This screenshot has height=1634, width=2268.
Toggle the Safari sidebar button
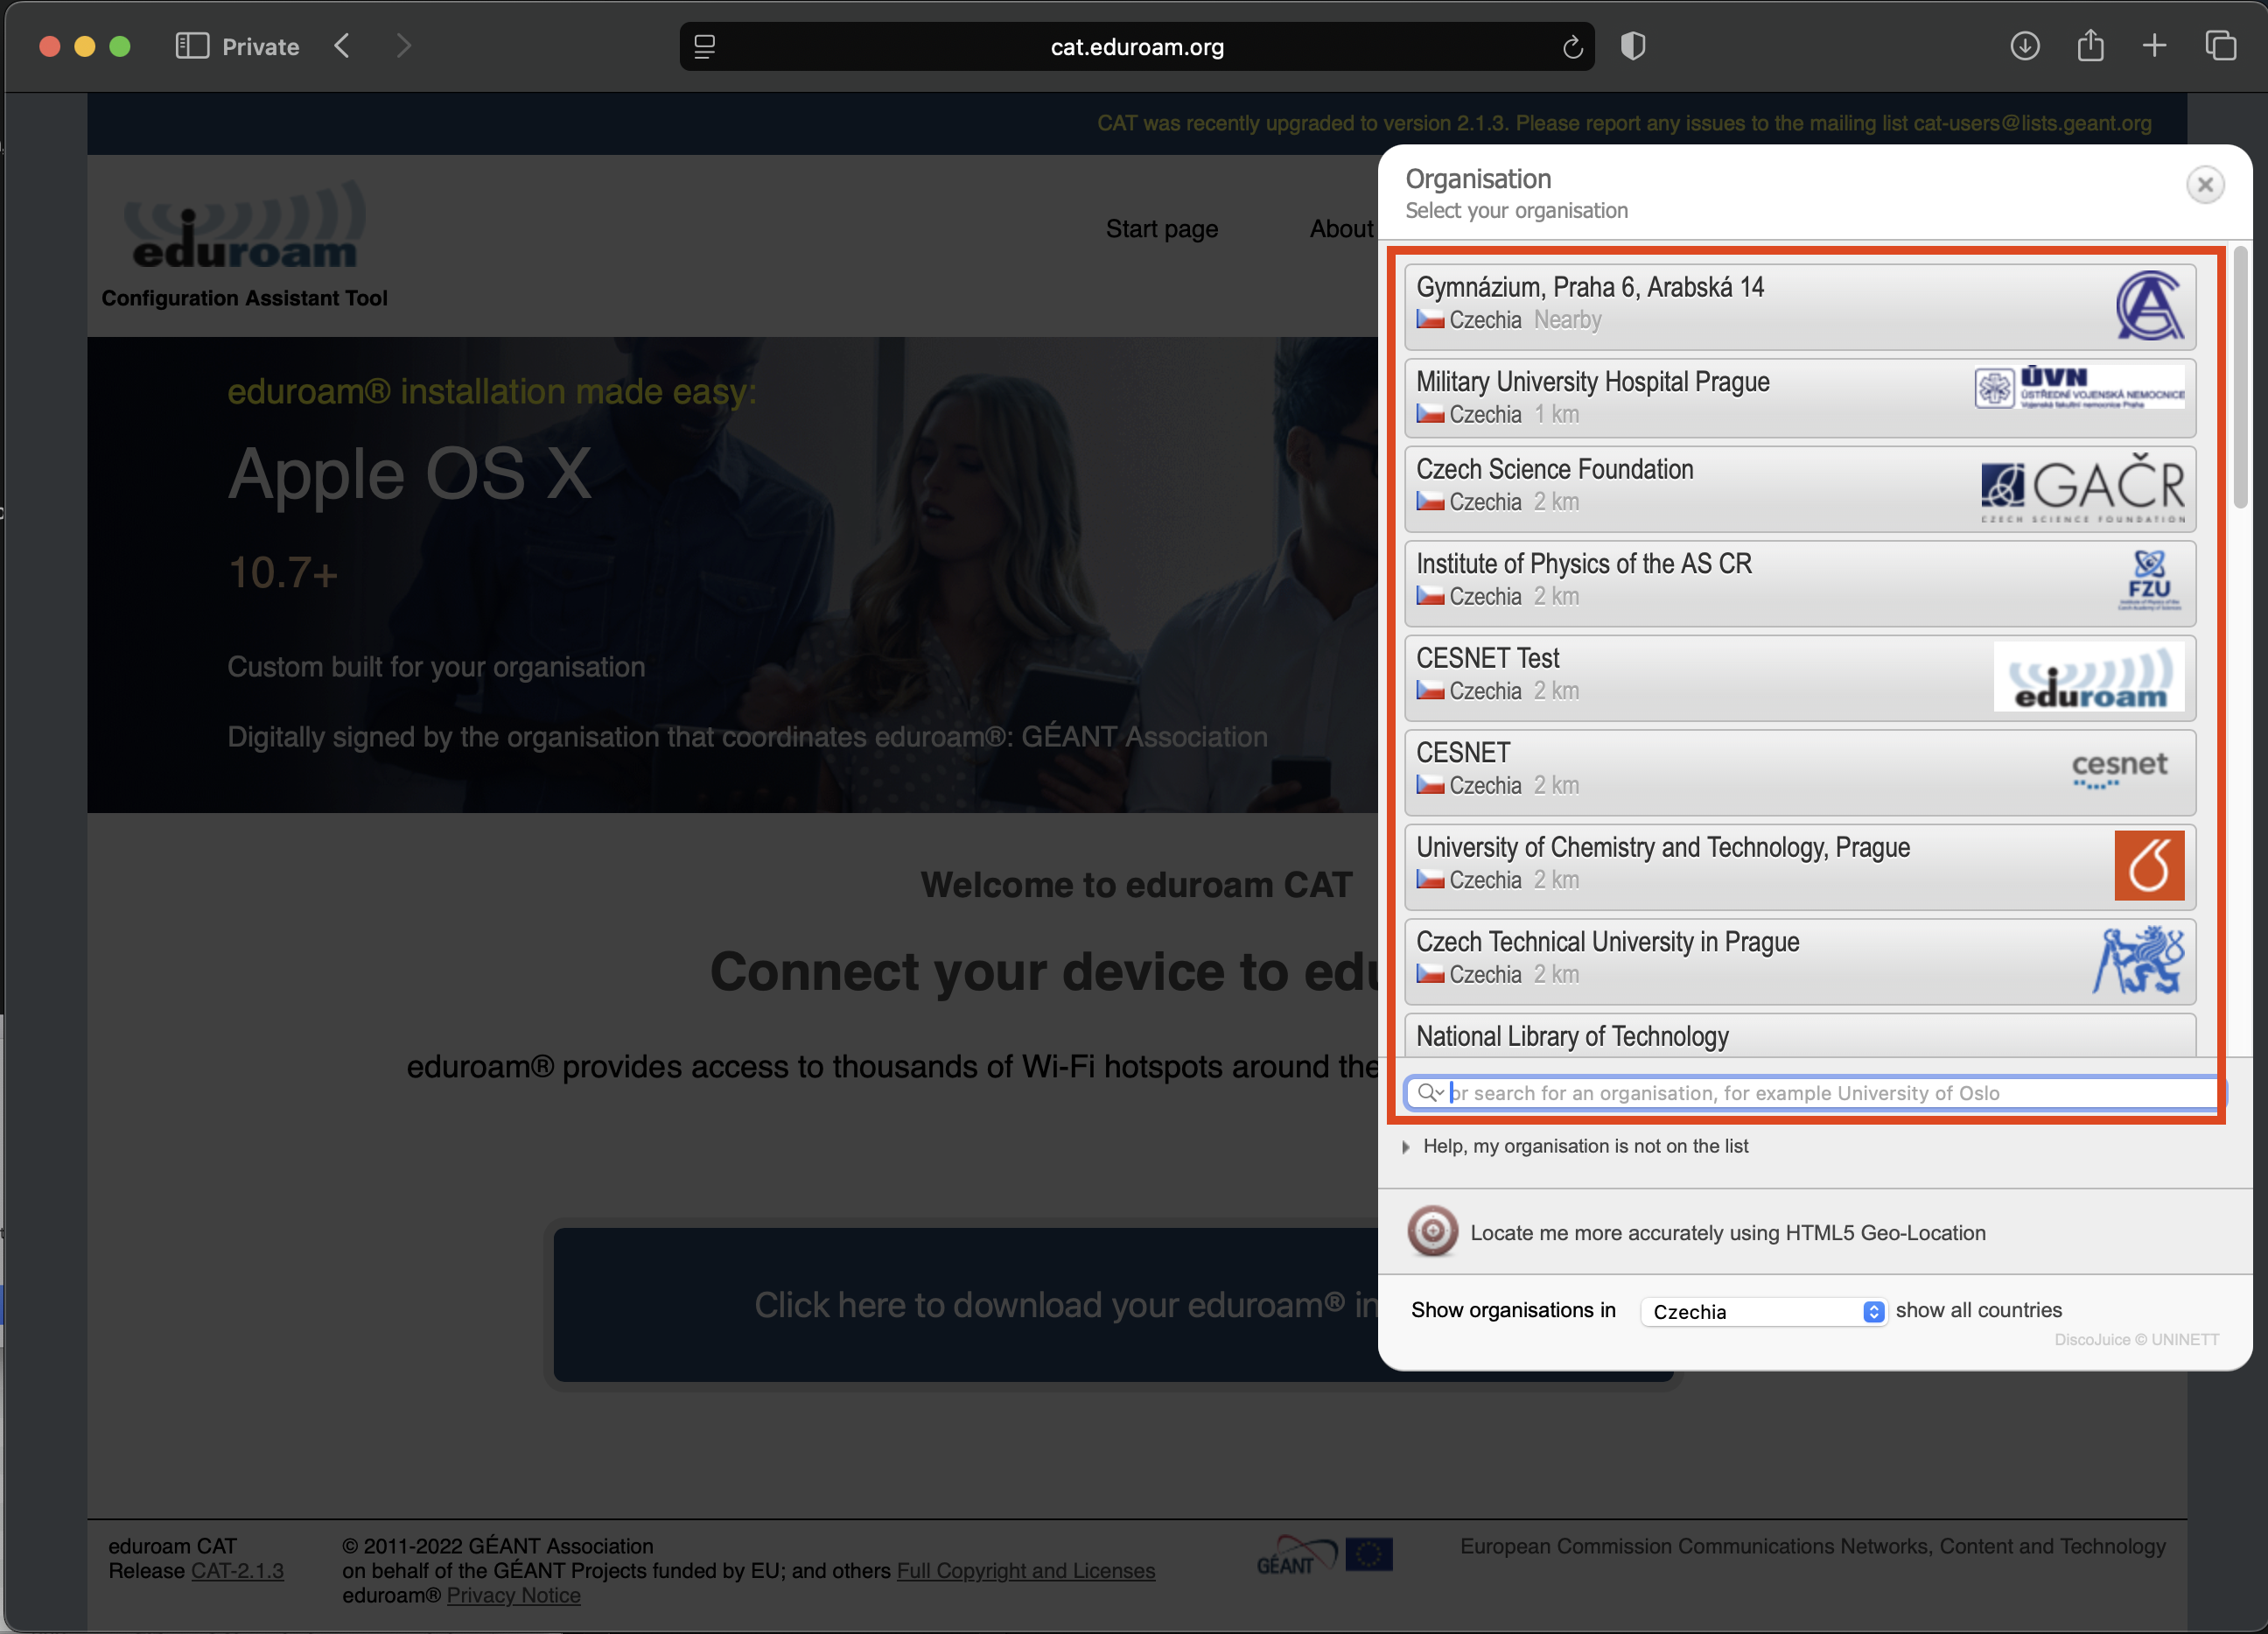[x=192, y=46]
